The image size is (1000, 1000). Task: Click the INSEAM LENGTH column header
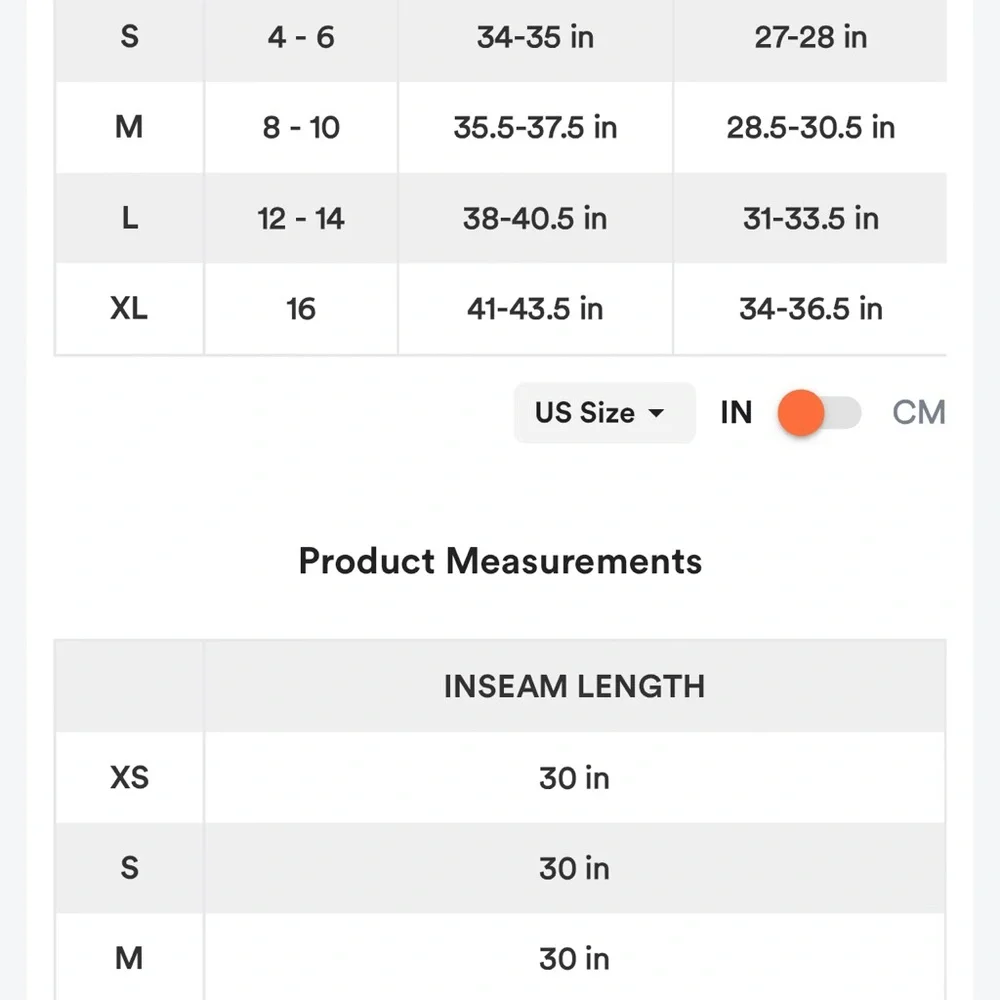[x=575, y=686]
